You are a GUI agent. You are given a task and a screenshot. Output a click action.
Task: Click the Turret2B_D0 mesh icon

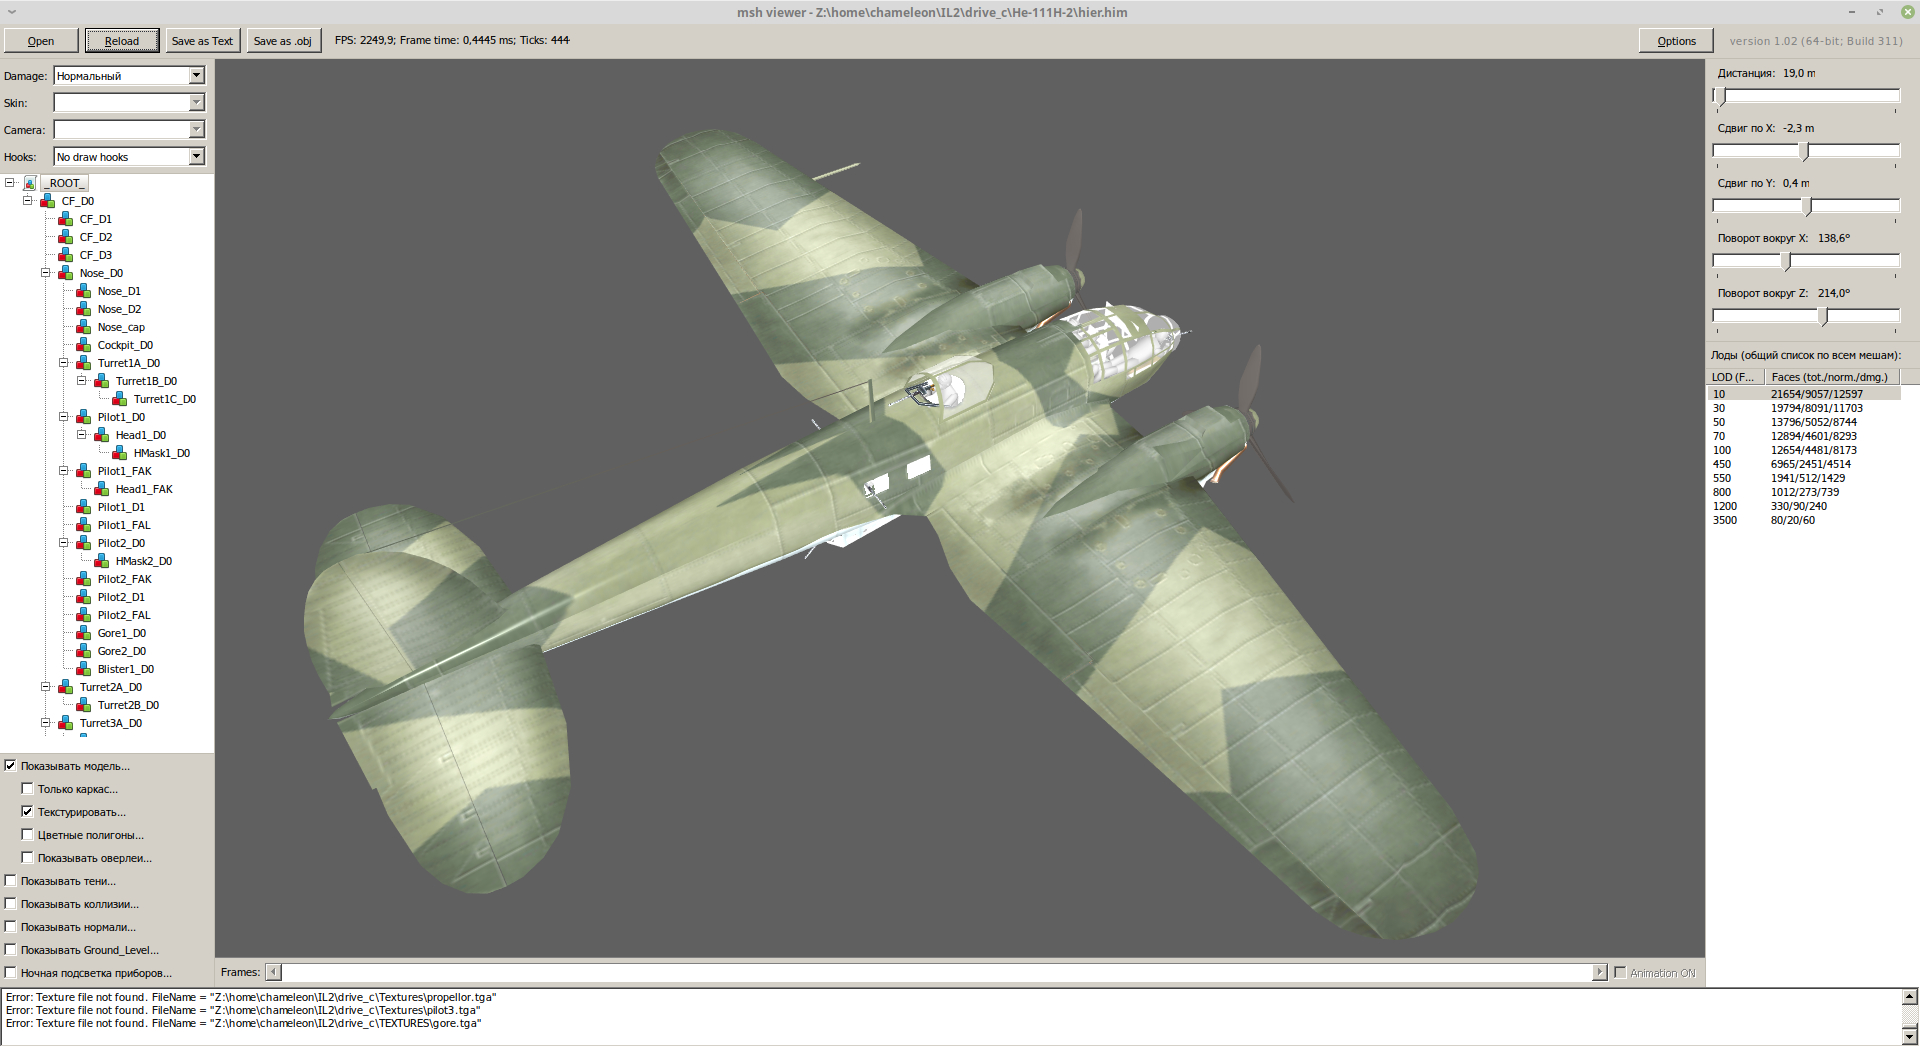[83, 705]
